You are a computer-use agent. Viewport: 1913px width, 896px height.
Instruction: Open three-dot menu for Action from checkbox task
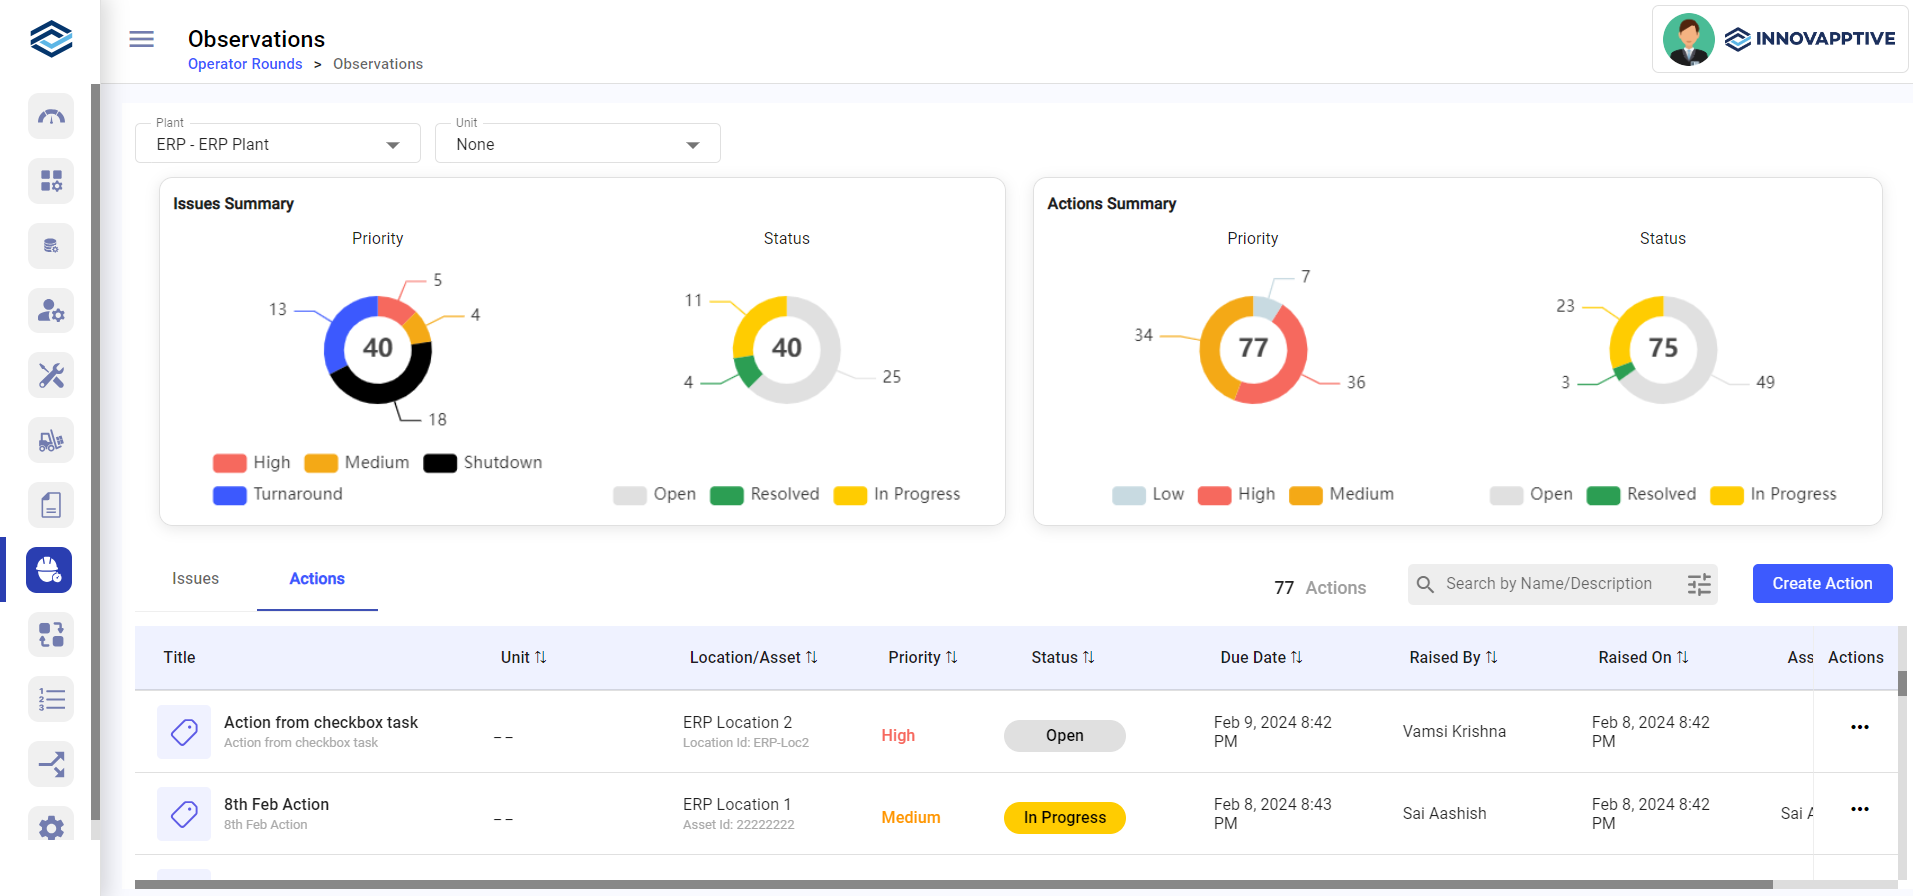click(1859, 727)
